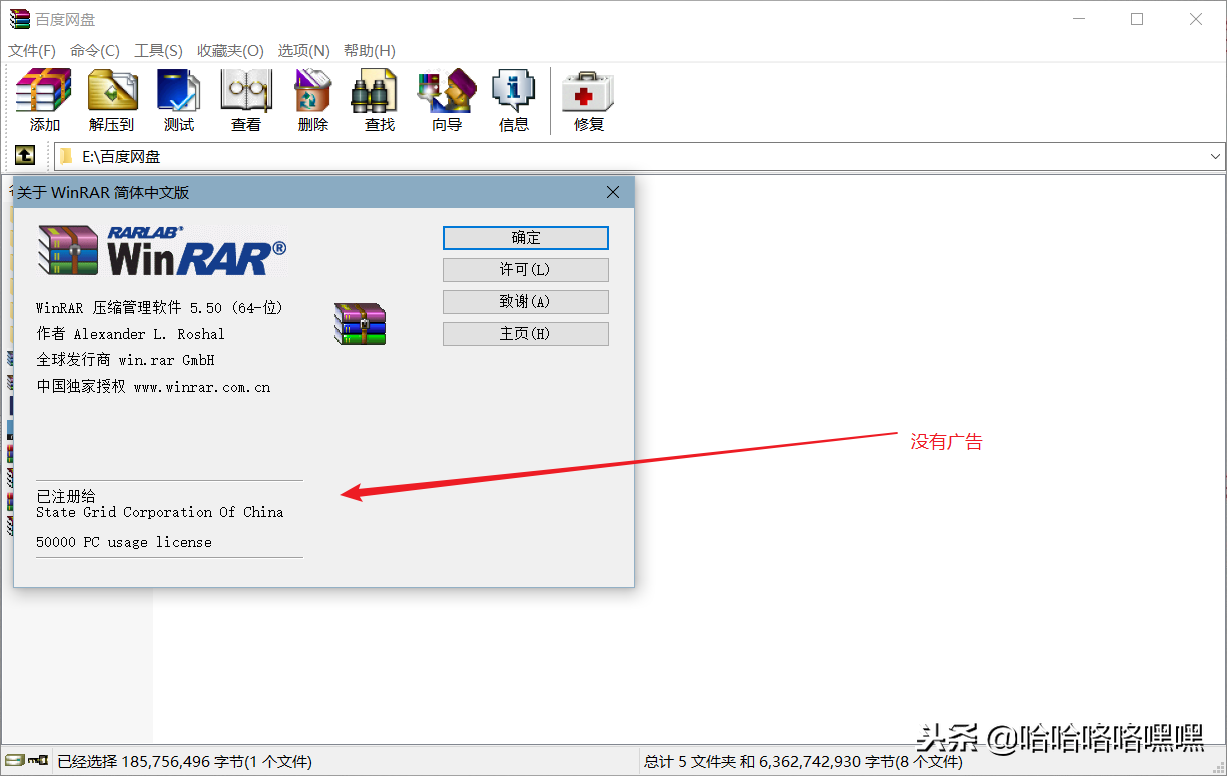Click the Test (测试) toolbar icon
Screen dimensions: 1227x776
[x=178, y=100]
